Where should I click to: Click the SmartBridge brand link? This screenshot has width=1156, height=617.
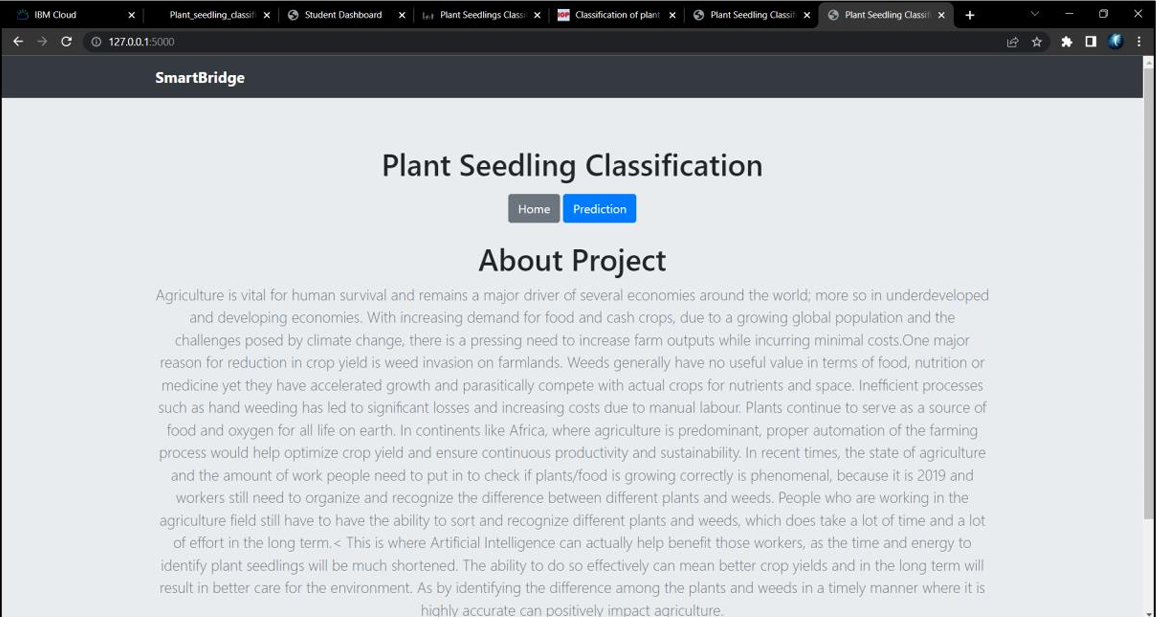click(x=200, y=77)
